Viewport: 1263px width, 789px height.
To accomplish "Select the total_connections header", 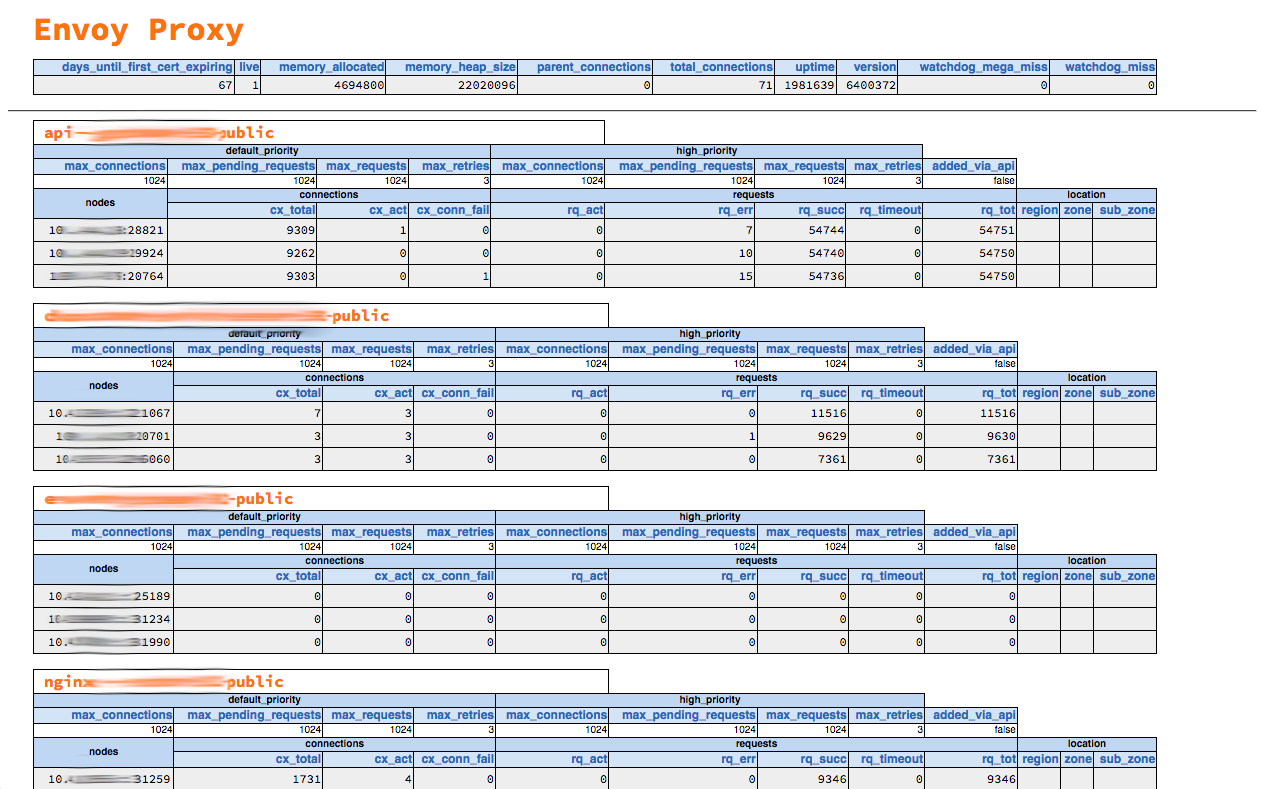I will (x=722, y=67).
